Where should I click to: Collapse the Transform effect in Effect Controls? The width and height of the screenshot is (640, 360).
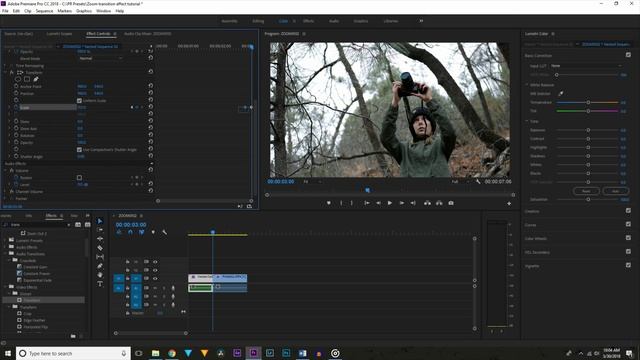[5, 72]
